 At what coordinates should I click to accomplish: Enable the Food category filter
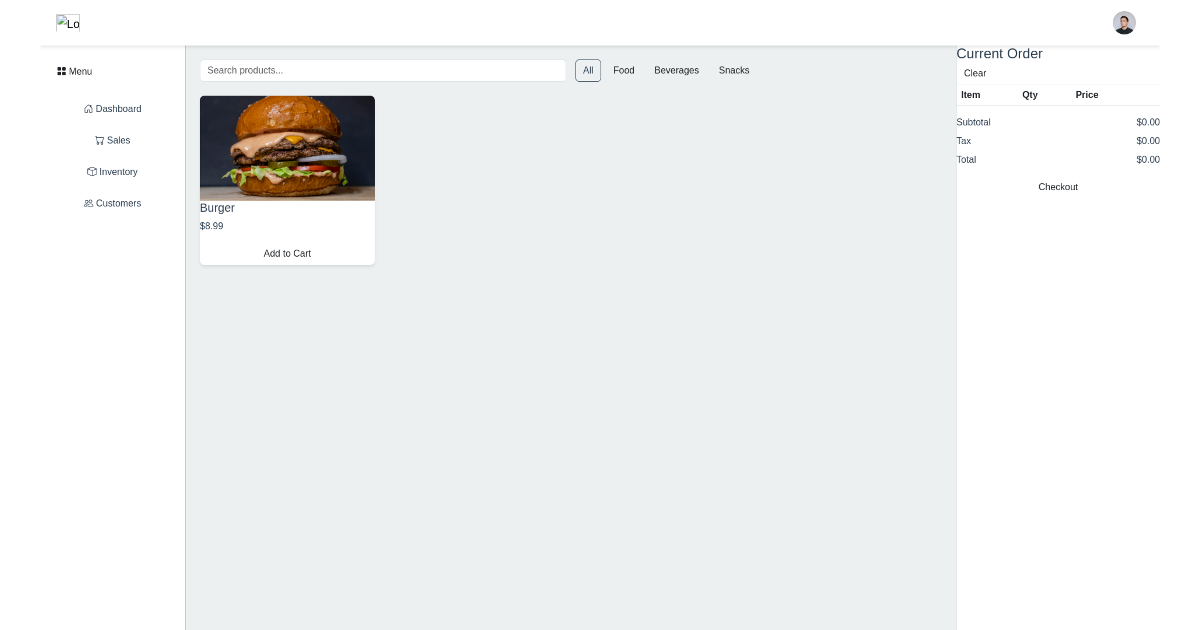pos(624,70)
